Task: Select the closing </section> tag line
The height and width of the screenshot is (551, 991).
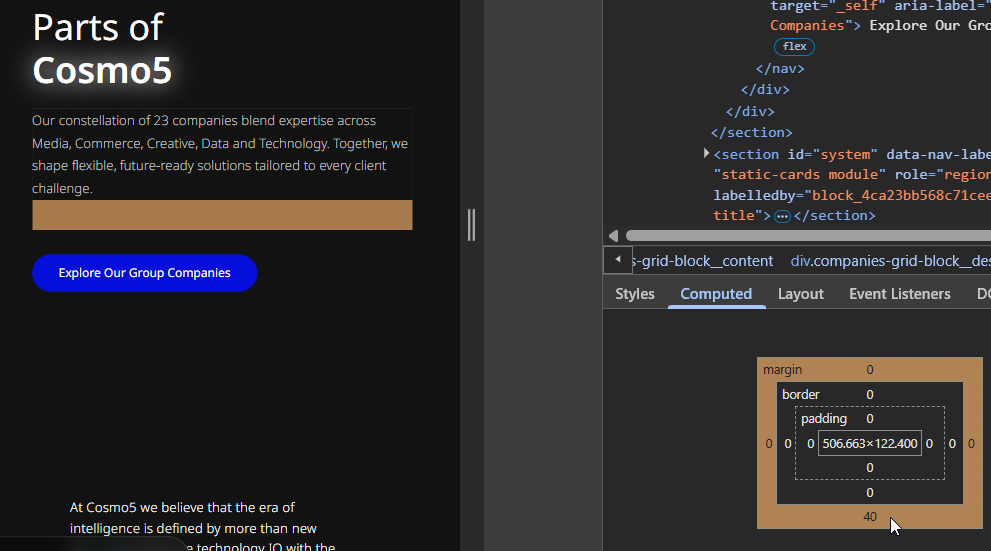Action: (x=751, y=133)
